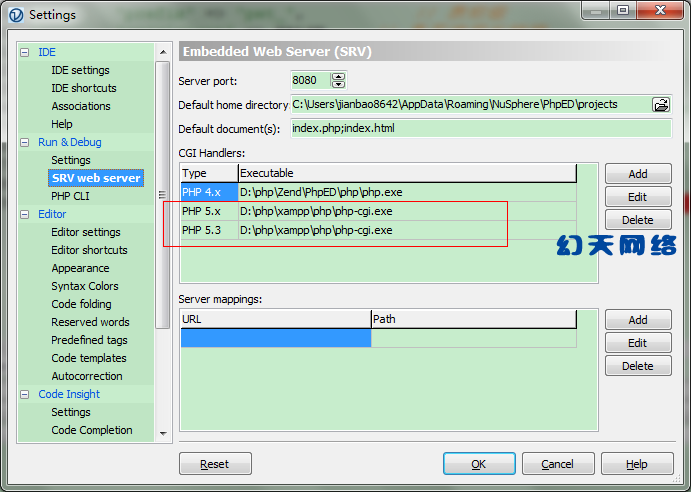Edit the selected CGI handler
The height and width of the screenshot is (492, 691).
point(638,197)
